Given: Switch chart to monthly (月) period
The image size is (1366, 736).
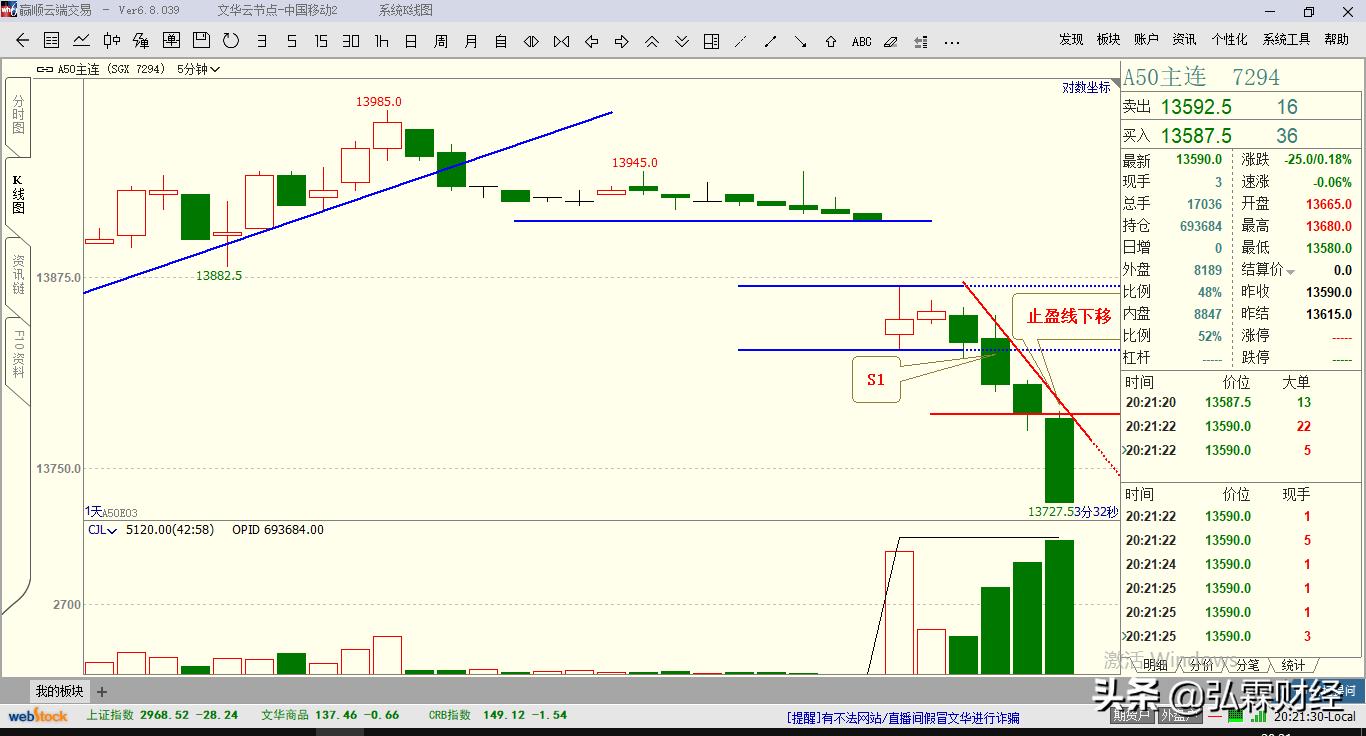Looking at the screenshot, I should click(471, 41).
